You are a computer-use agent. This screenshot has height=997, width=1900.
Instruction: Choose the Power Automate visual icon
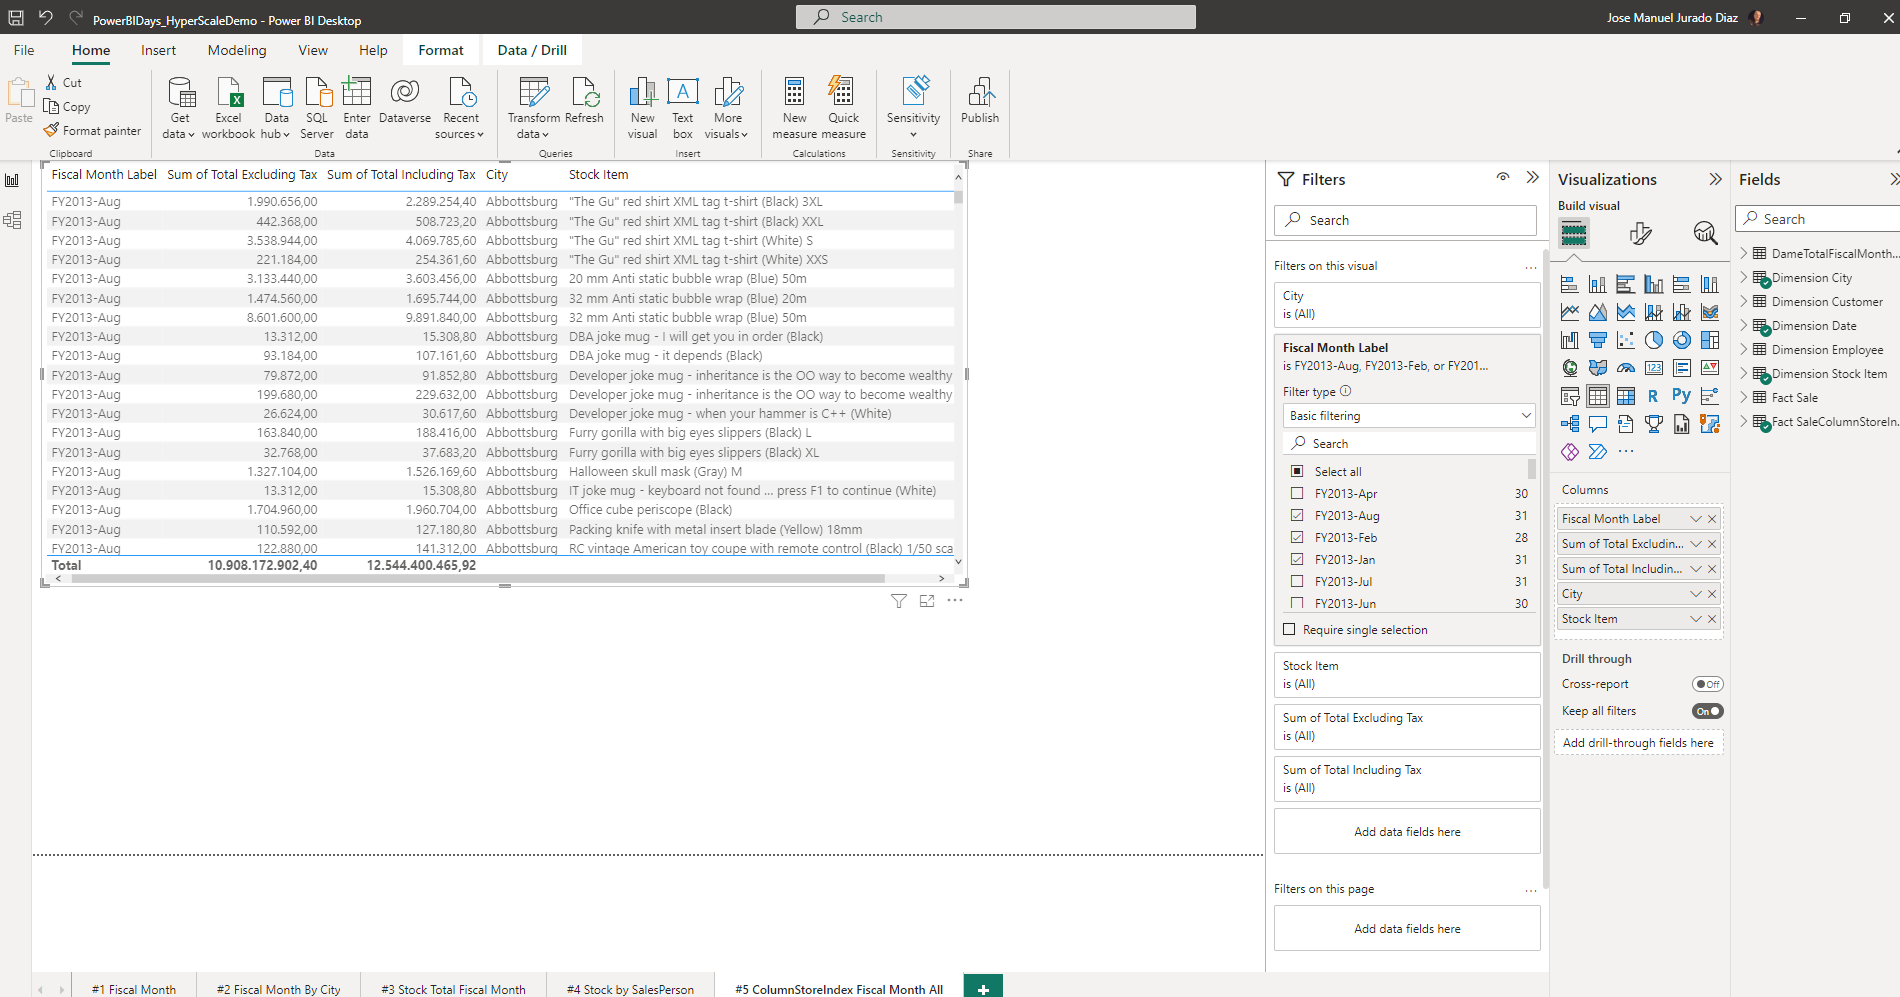point(1598,452)
